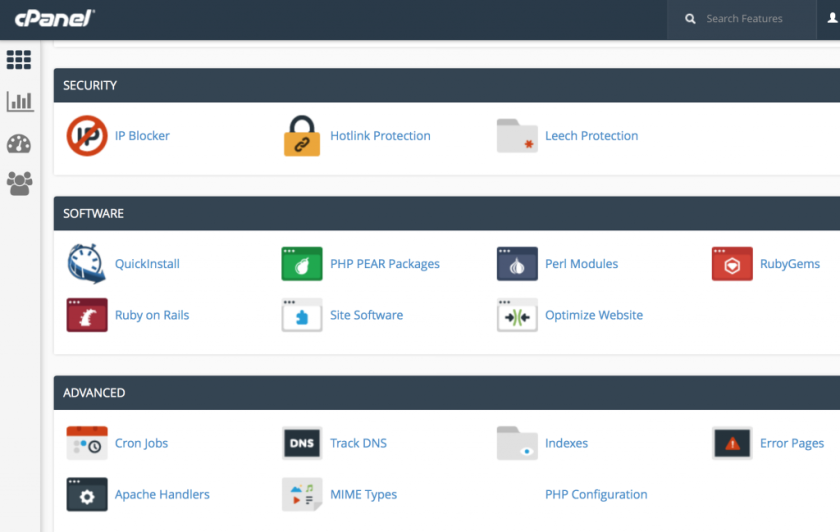The width and height of the screenshot is (840, 532).
Task: Open the Error Pages link
Action: 792,443
